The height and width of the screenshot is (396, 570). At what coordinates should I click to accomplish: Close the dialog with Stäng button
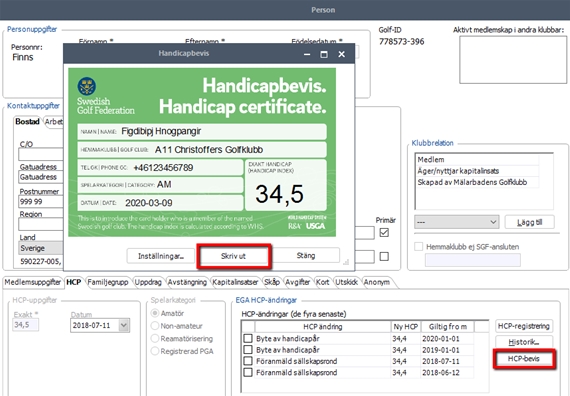(x=306, y=255)
